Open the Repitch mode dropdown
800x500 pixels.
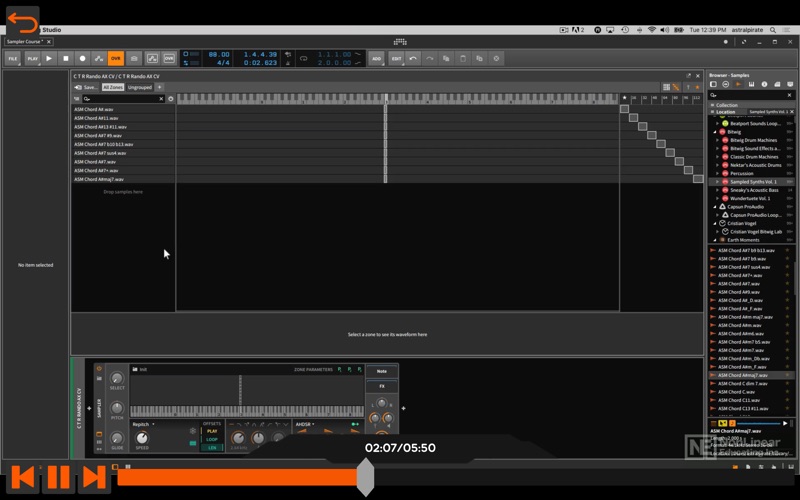pyautogui.click(x=143, y=424)
